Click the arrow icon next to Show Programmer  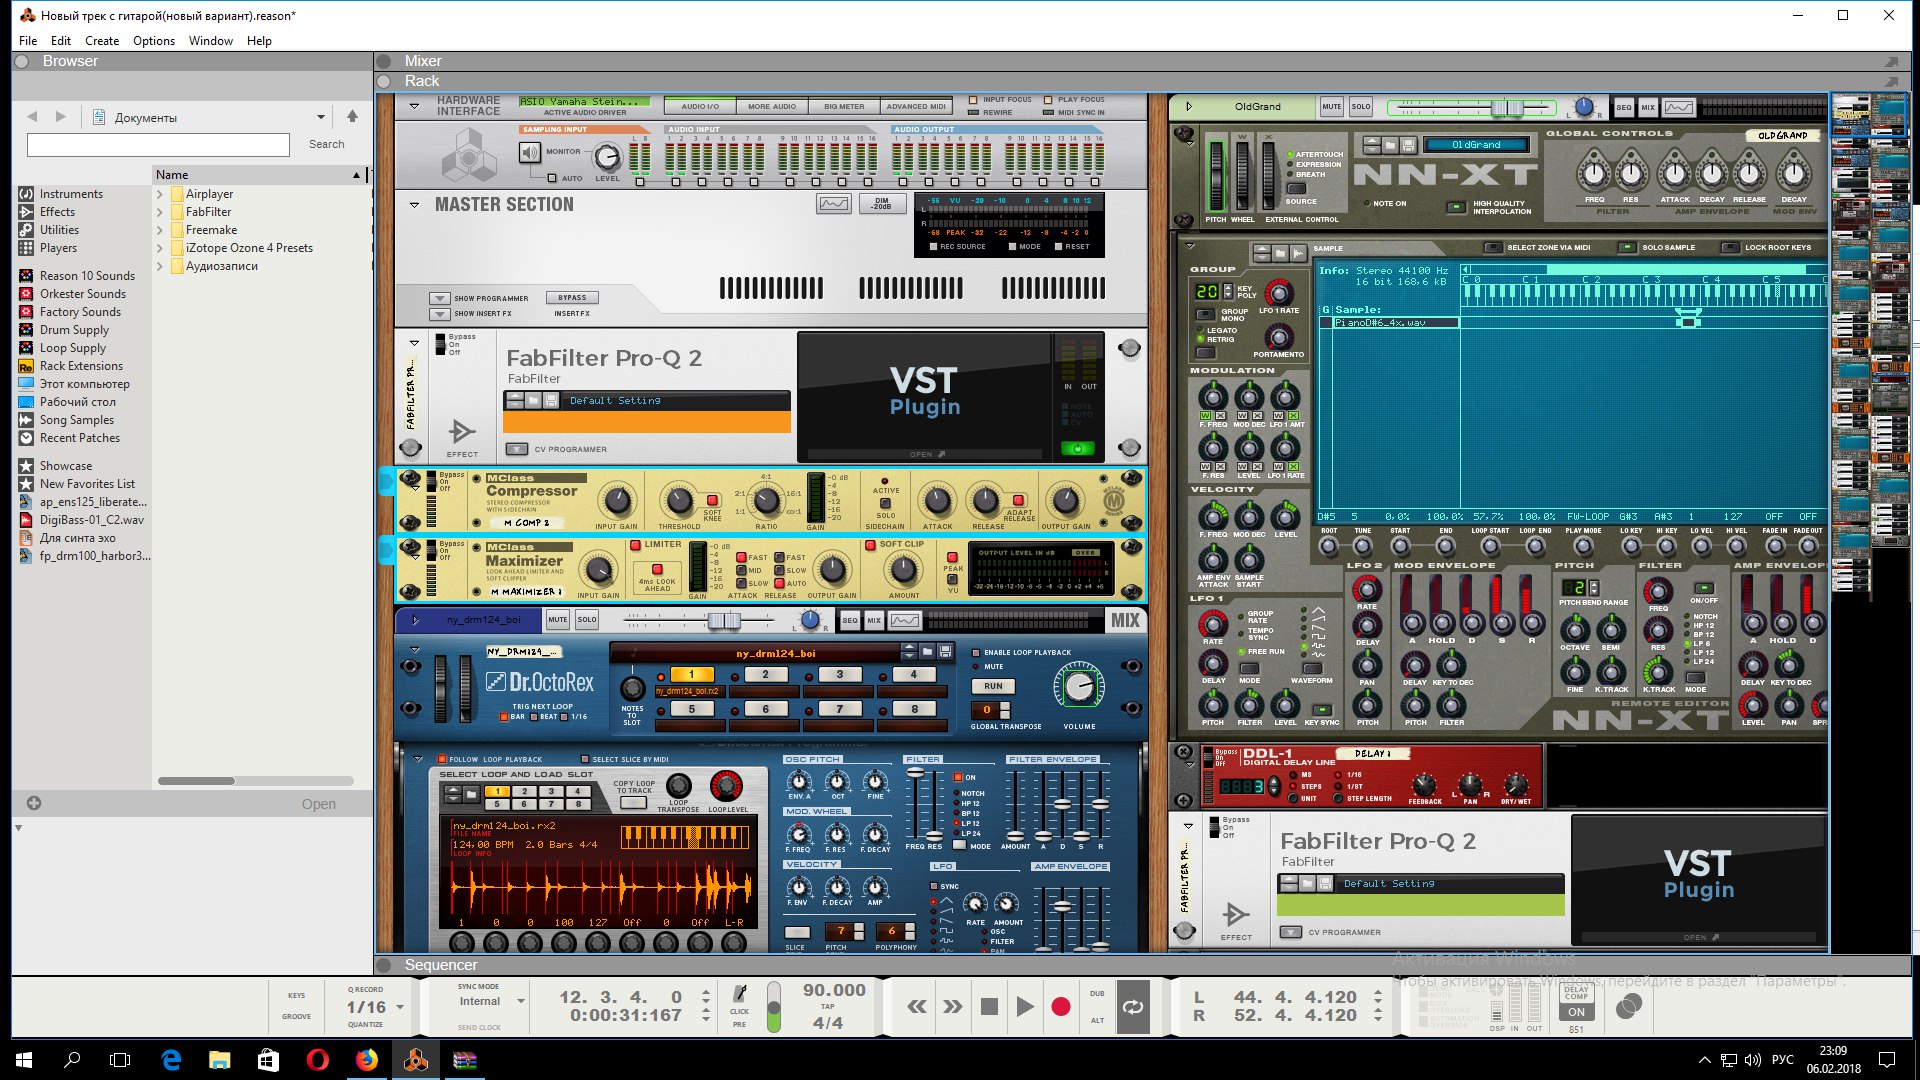point(439,298)
